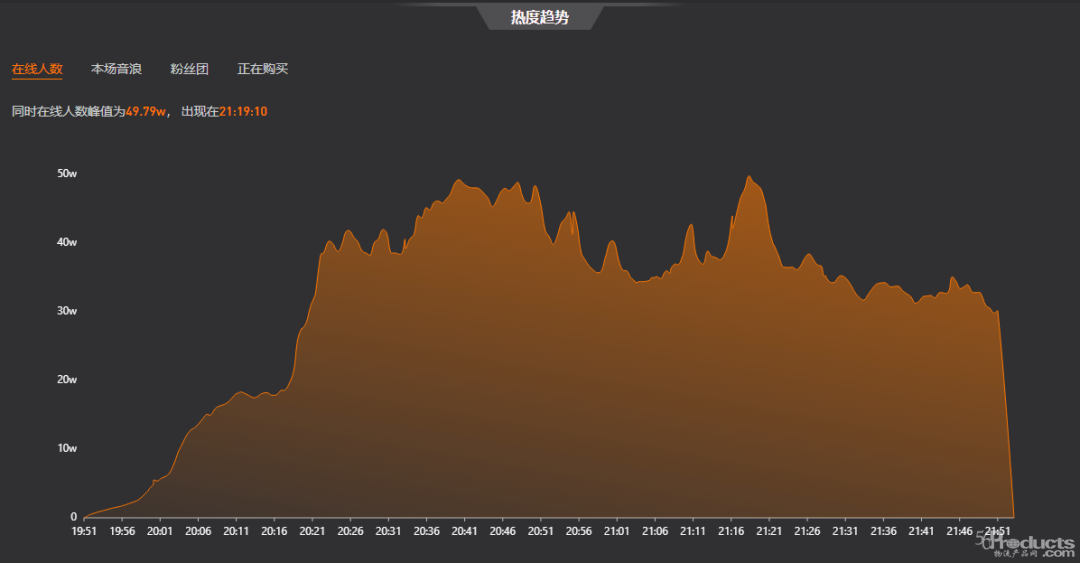The image size is (1080, 563).
Task: Select the 在线人数 tab
Action: pos(37,69)
